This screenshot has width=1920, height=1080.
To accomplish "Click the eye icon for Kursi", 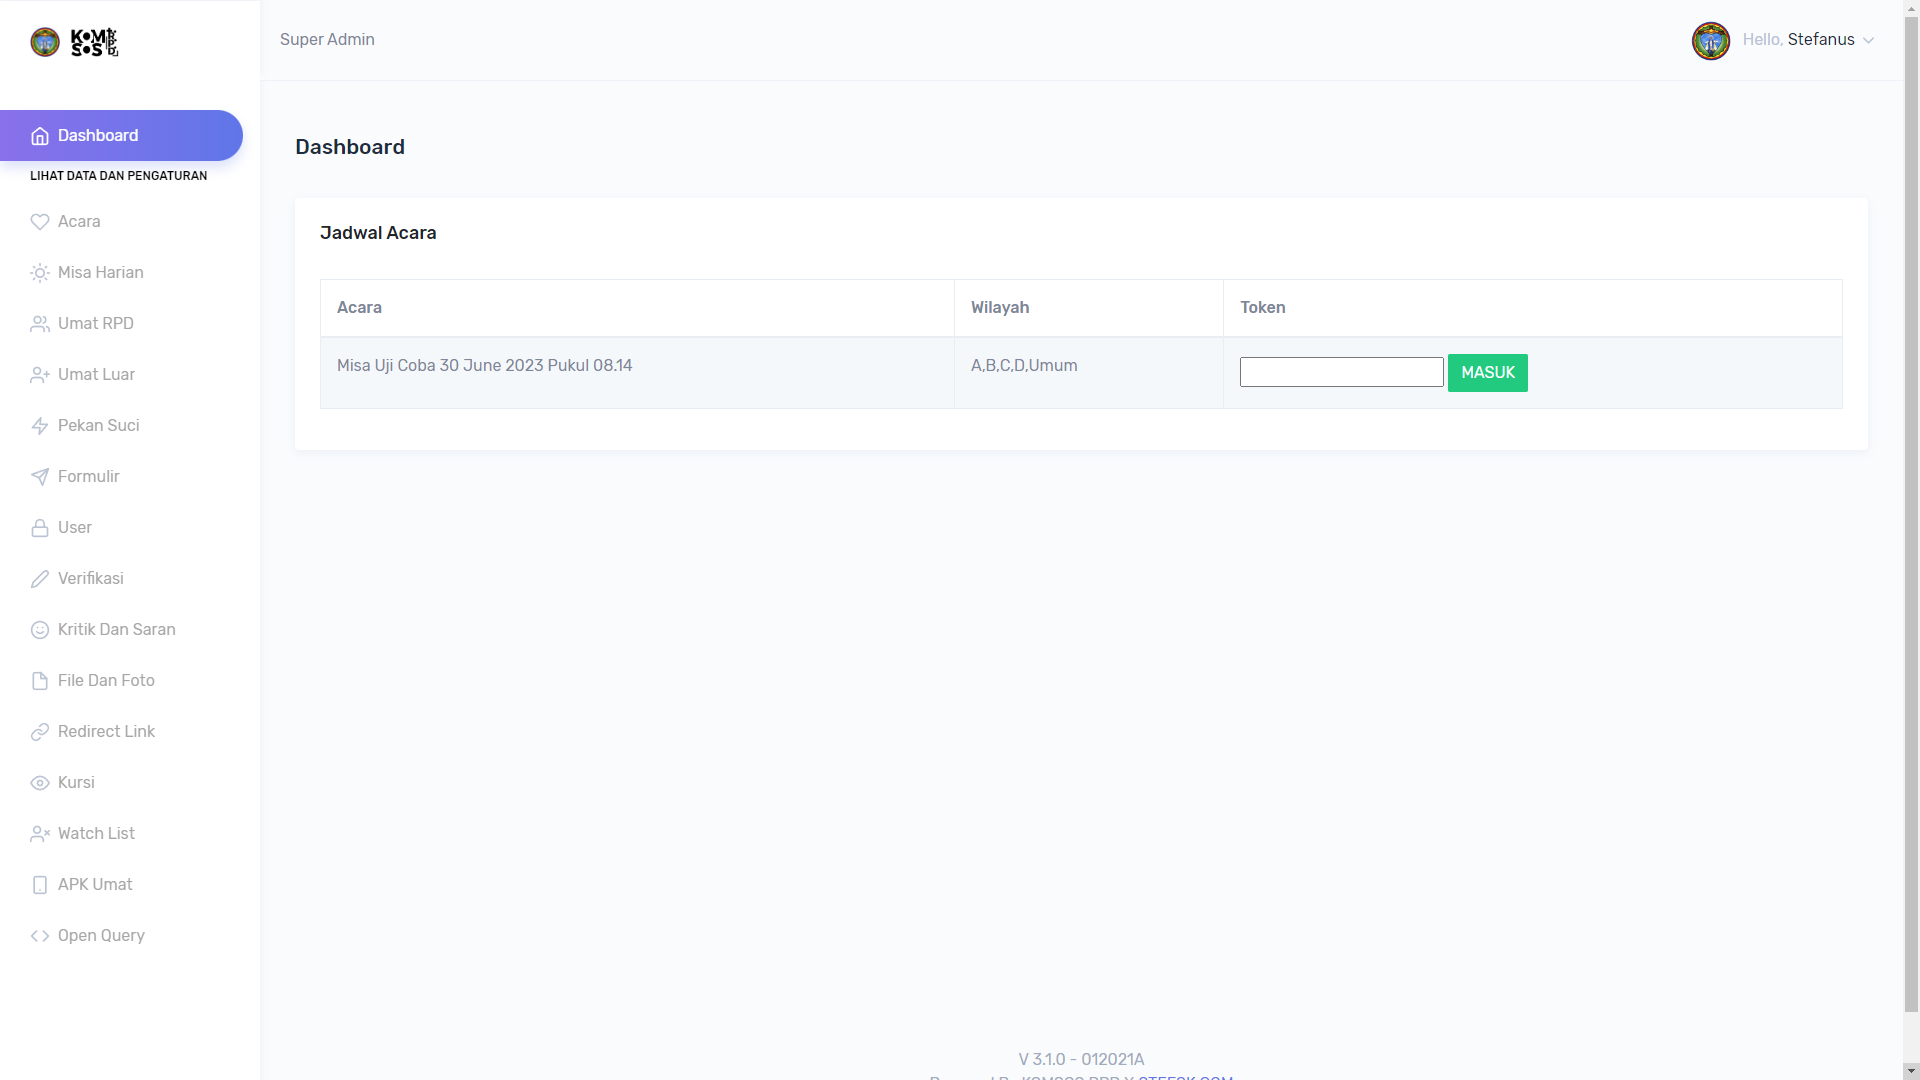I will pyautogui.click(x=40, y=783).
